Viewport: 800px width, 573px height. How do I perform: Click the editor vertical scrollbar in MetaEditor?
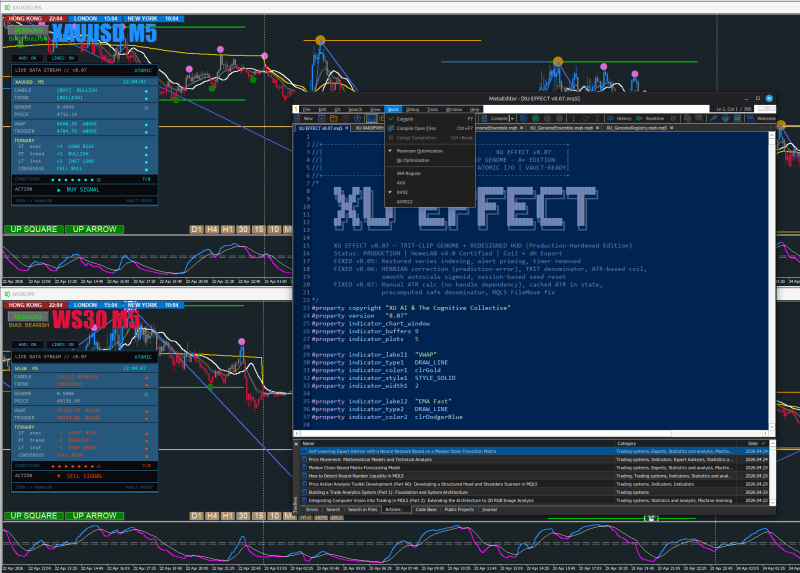pyautogui.click(x=771, y=281)
